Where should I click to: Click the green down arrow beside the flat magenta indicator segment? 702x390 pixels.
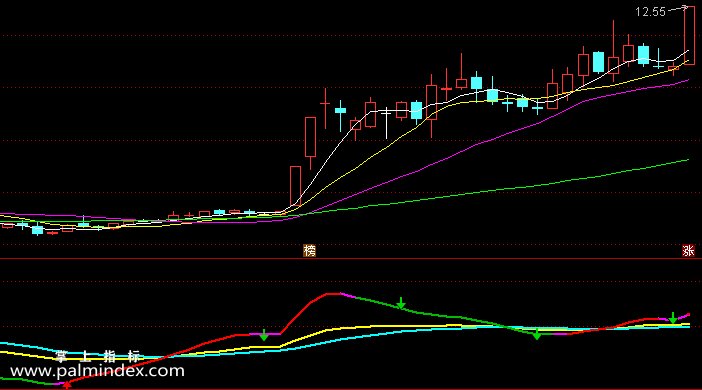(x=264, y=335)
